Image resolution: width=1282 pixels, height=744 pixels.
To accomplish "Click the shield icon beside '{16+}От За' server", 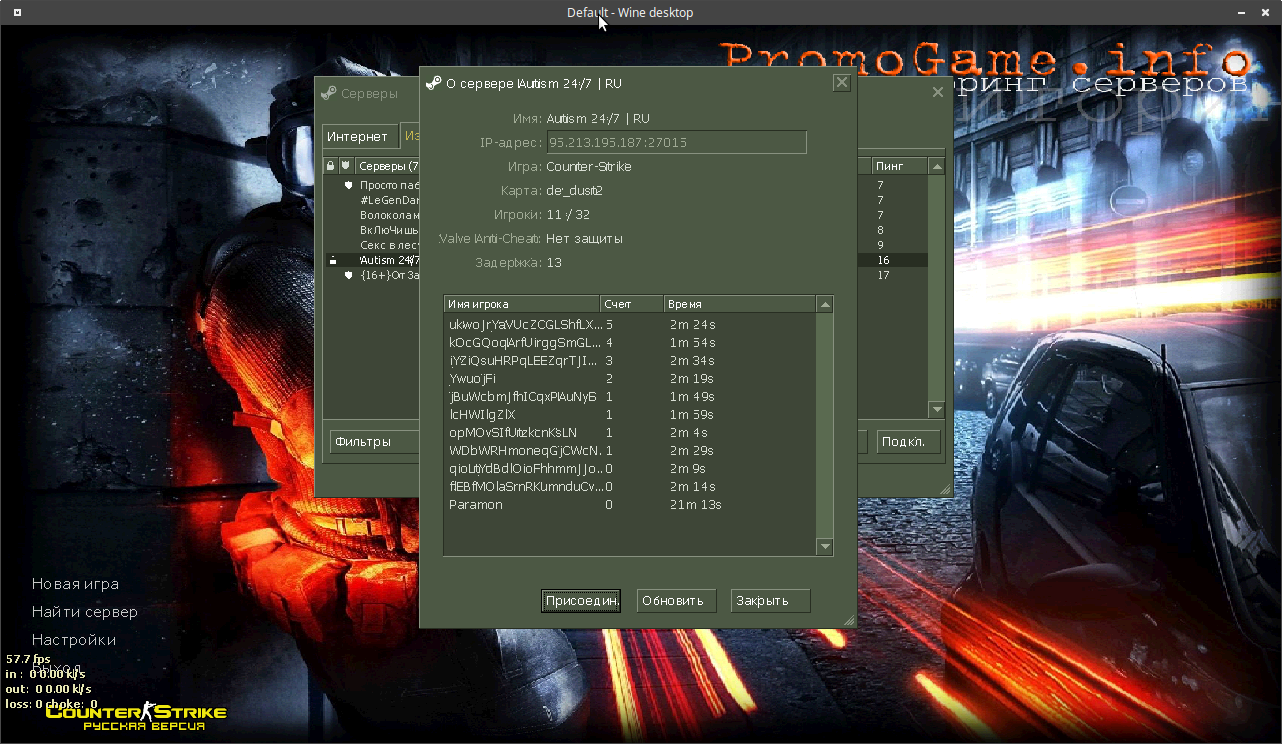I will [x=349, y=275].
